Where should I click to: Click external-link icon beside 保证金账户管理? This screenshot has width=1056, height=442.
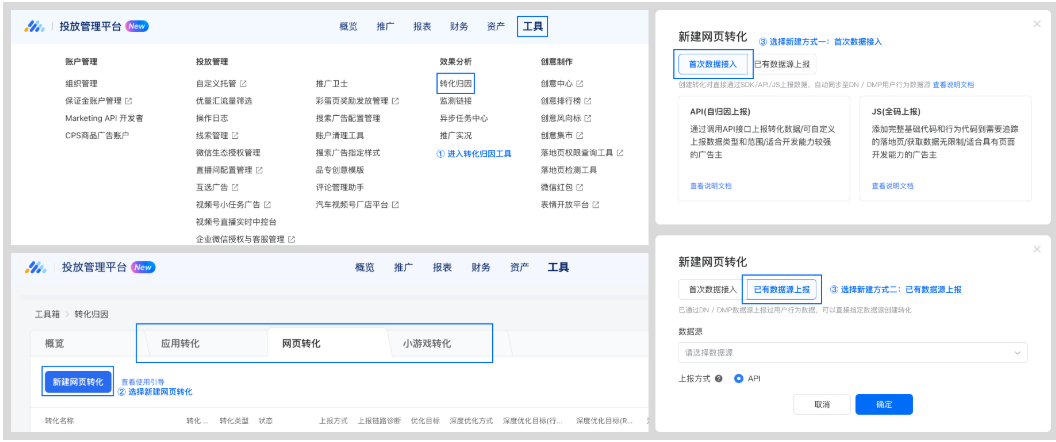129,101
